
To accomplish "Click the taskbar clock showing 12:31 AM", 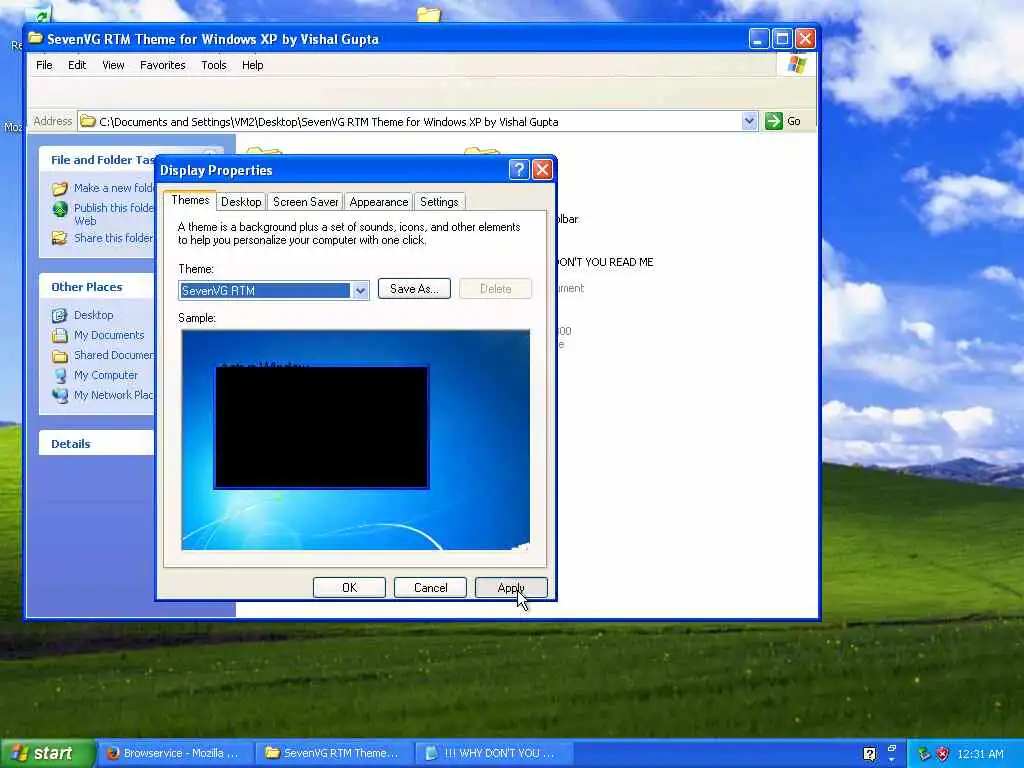I will (980, 754).
